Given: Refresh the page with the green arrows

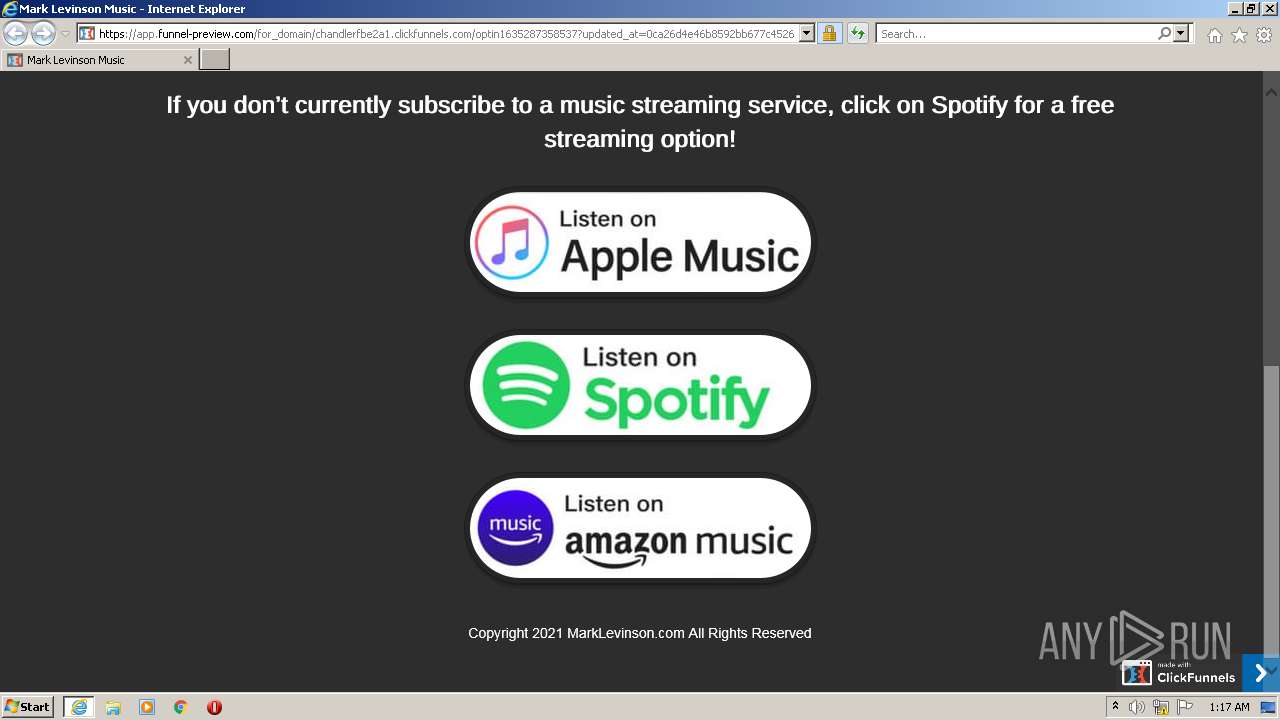Looking at the screenshot, I should pyautogui.click(x=857, y=34).
